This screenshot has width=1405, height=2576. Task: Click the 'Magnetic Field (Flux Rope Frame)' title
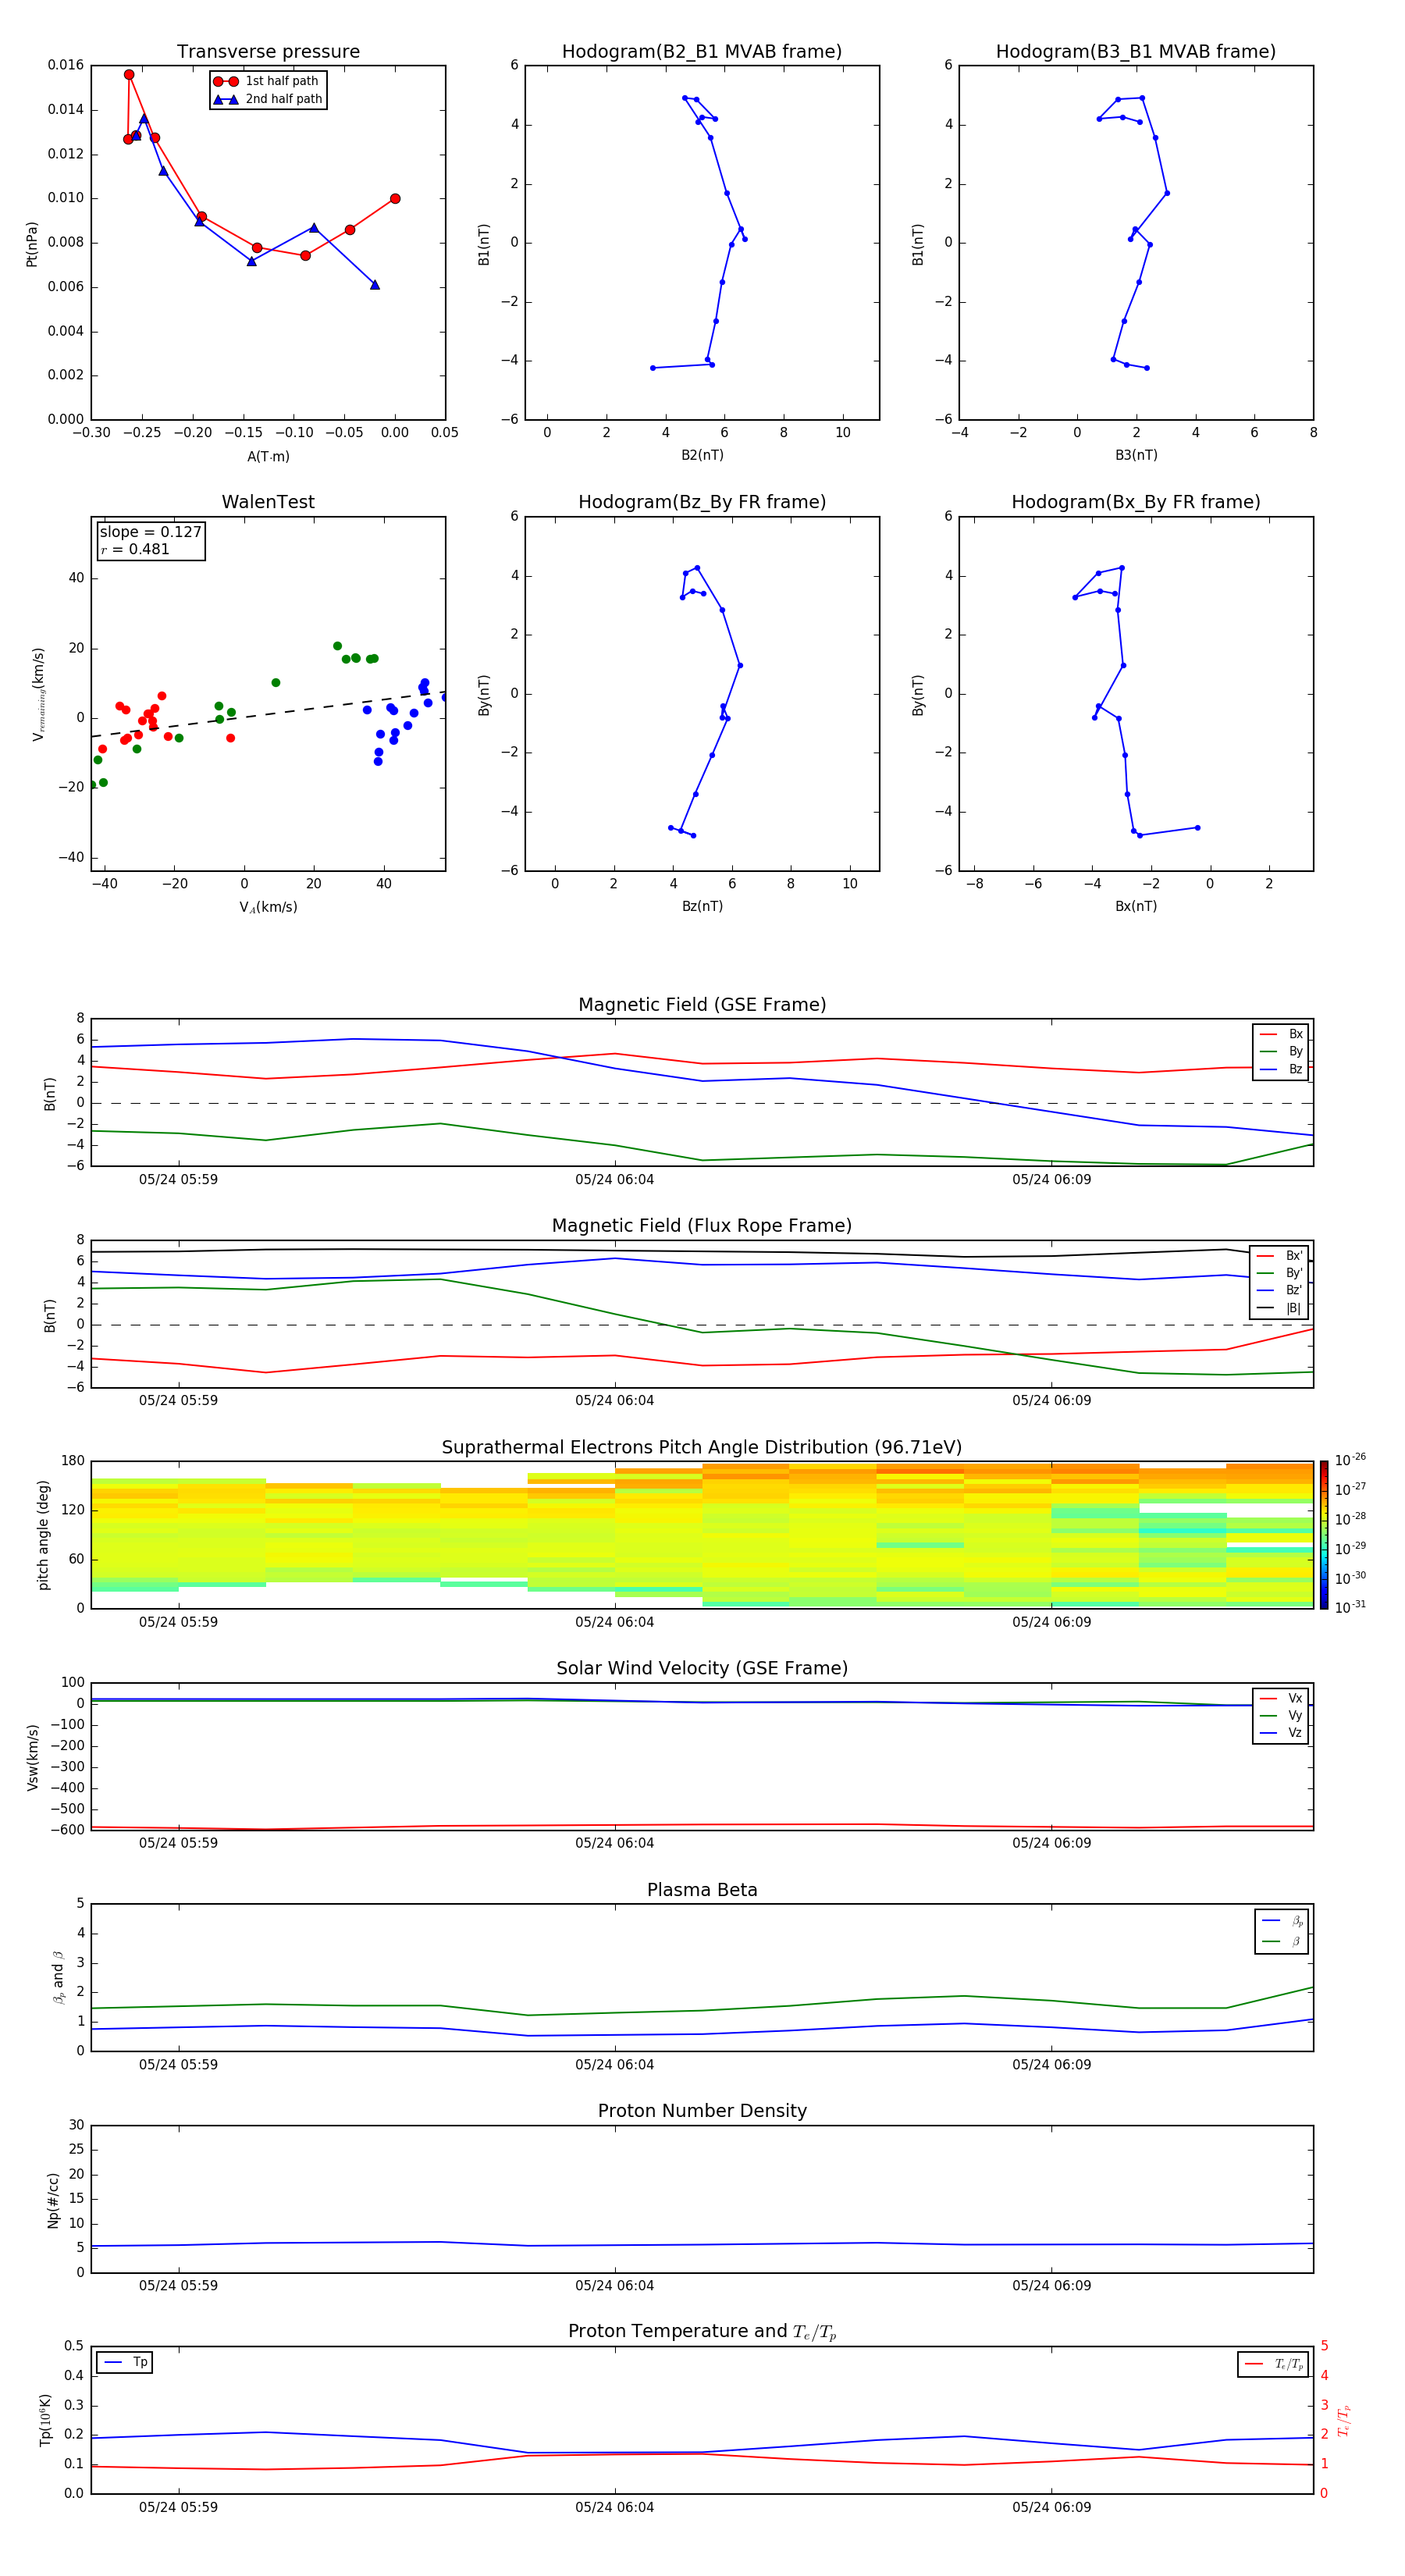pos(702,1226)
